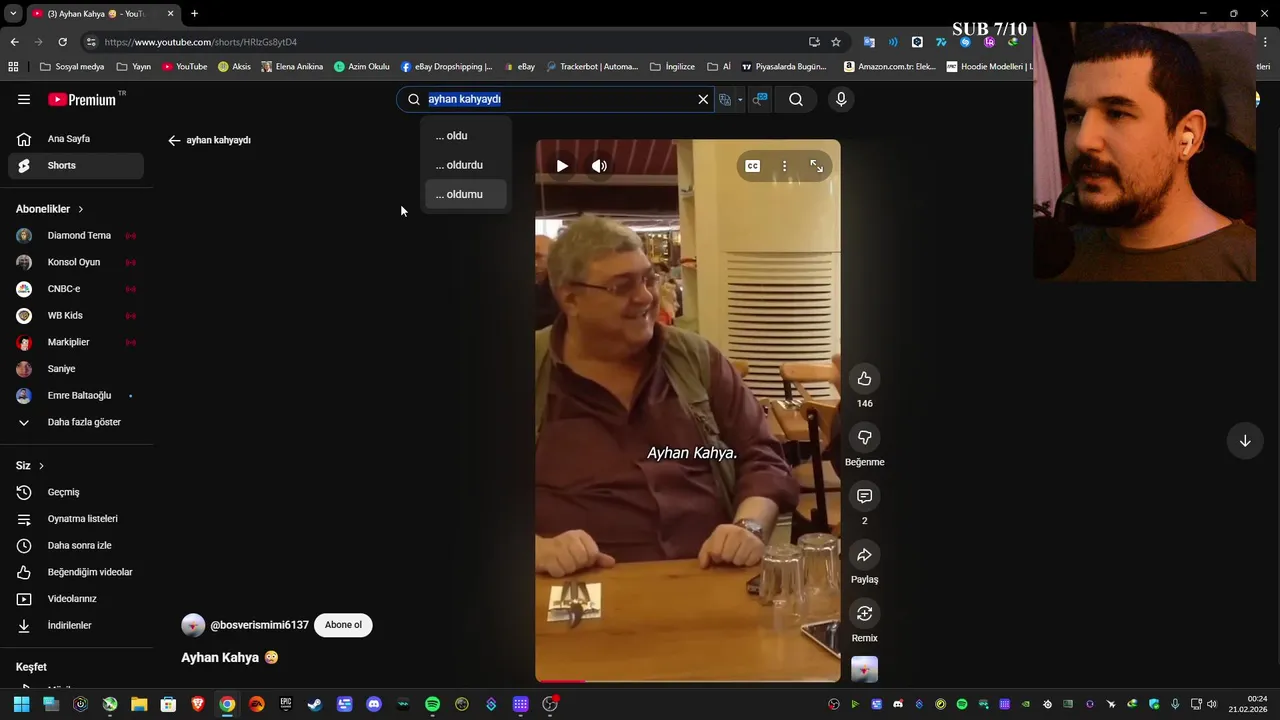Close the Ayhan Kahya tab
Viewport: 1280px width, 720px height.
(x=170, y=13)
